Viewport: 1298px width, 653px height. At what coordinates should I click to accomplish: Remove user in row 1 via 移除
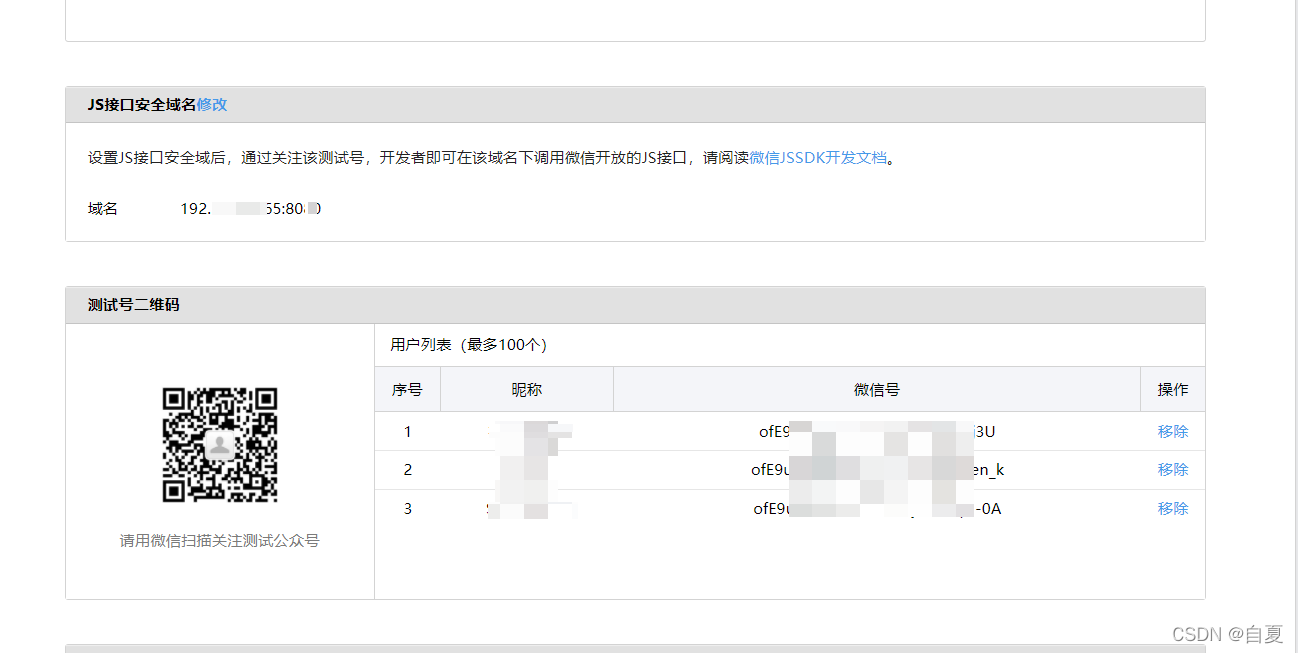coord(1173,432)
